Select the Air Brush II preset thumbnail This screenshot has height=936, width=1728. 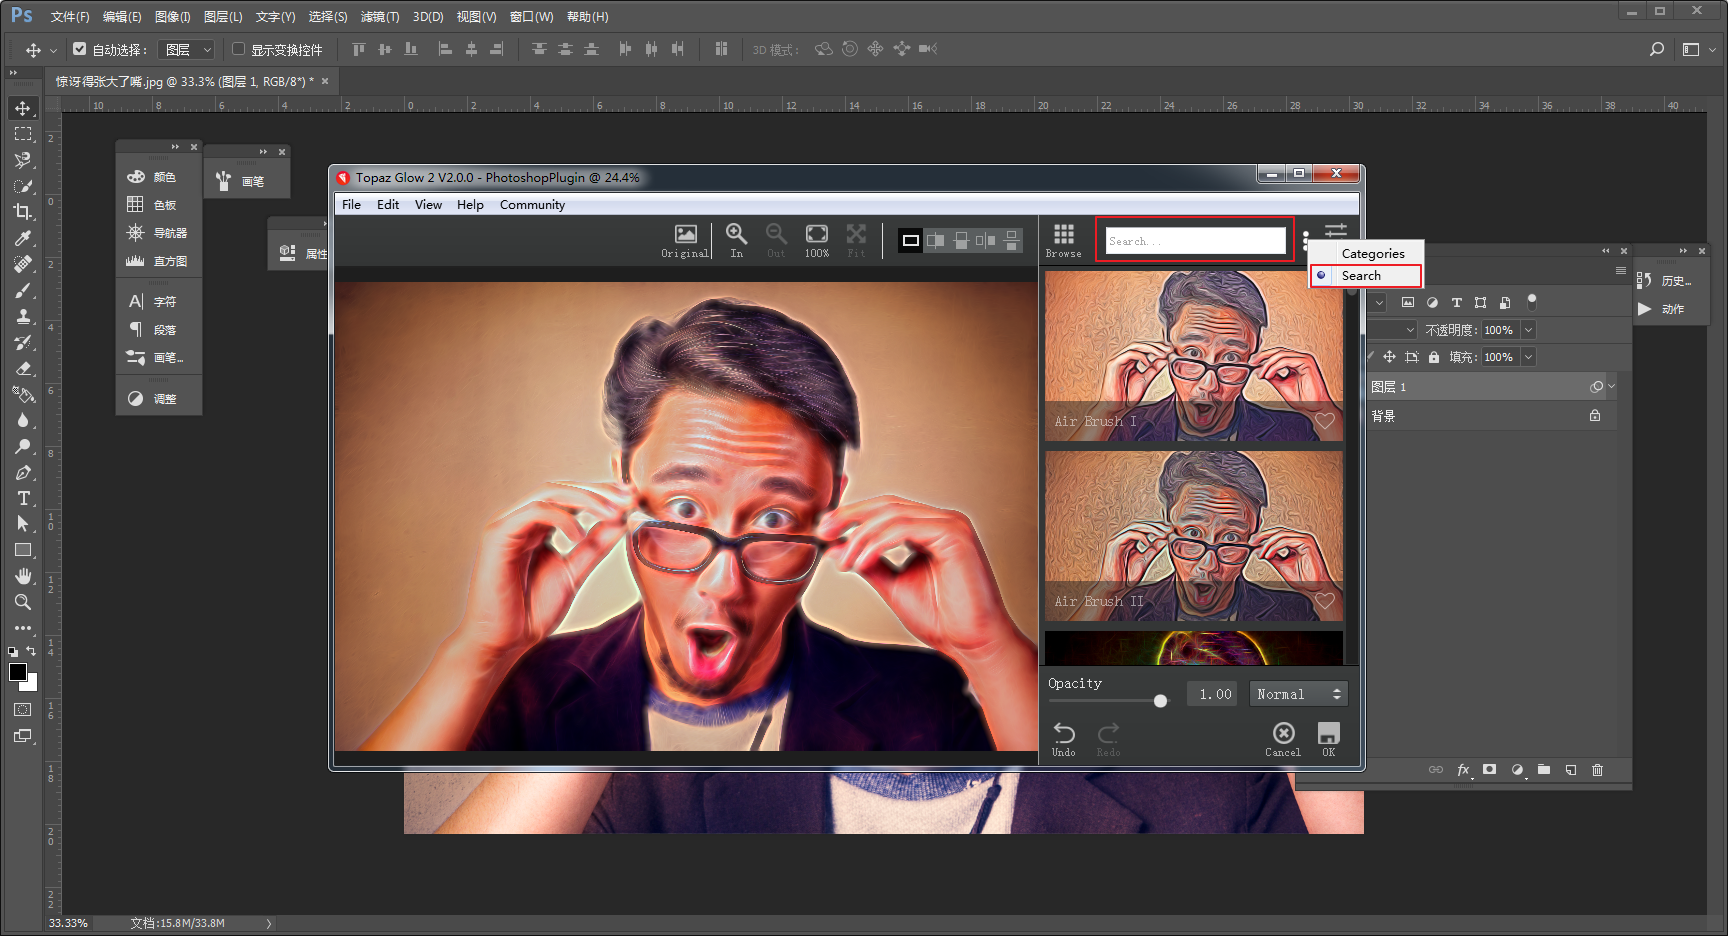click(1194, 536)
